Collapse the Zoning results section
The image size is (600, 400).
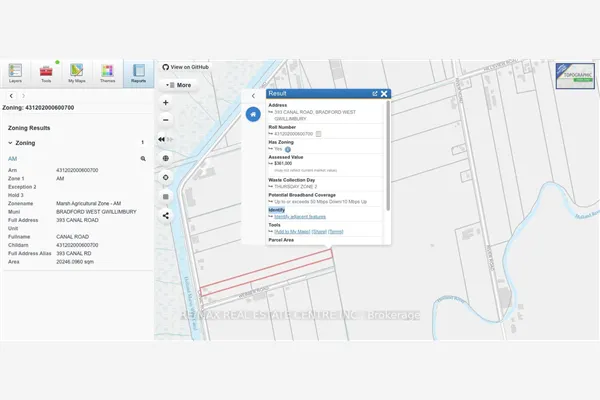pyautogui.click(x=10, y=143)
